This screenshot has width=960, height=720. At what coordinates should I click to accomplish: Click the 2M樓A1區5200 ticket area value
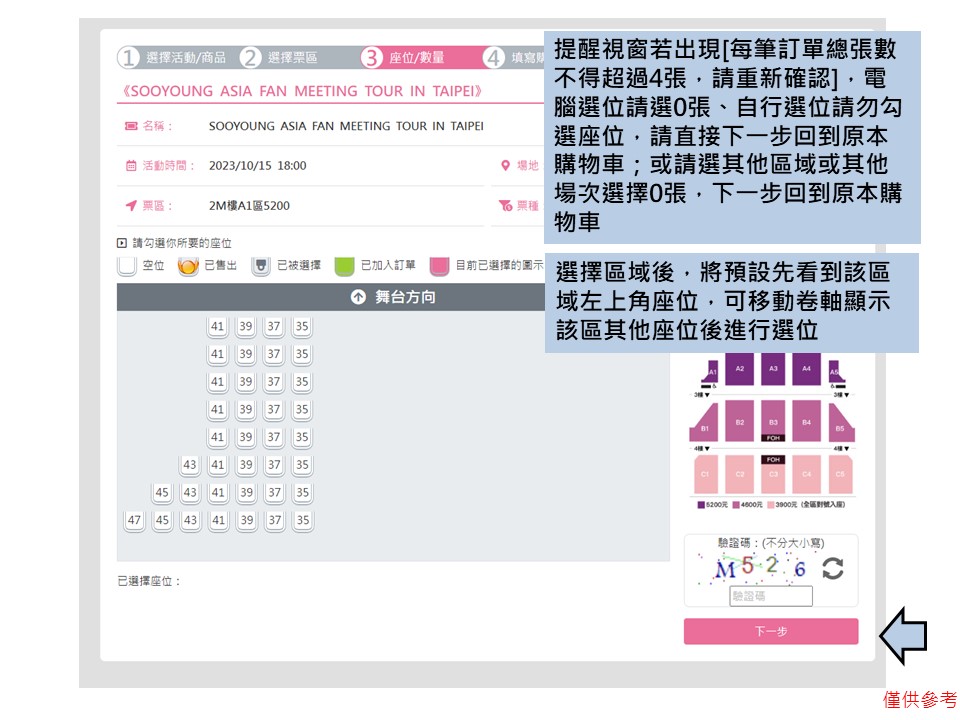point(249,206)
